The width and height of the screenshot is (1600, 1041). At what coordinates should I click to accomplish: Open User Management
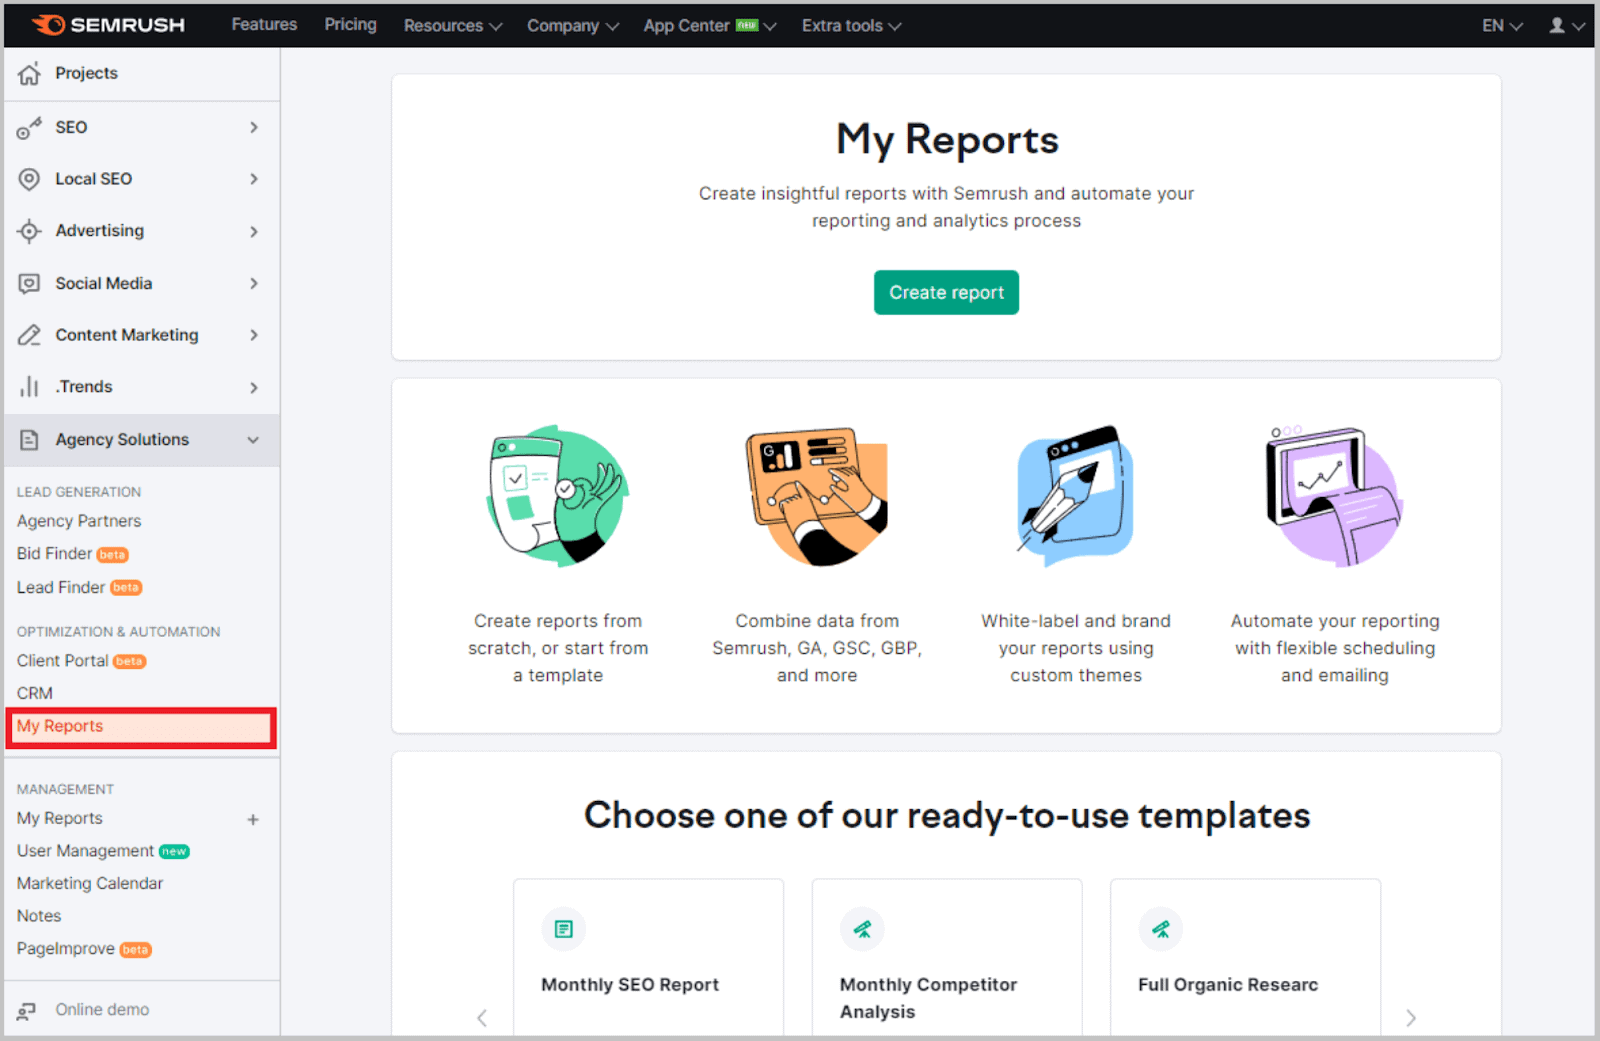click(x=103, y=851)
